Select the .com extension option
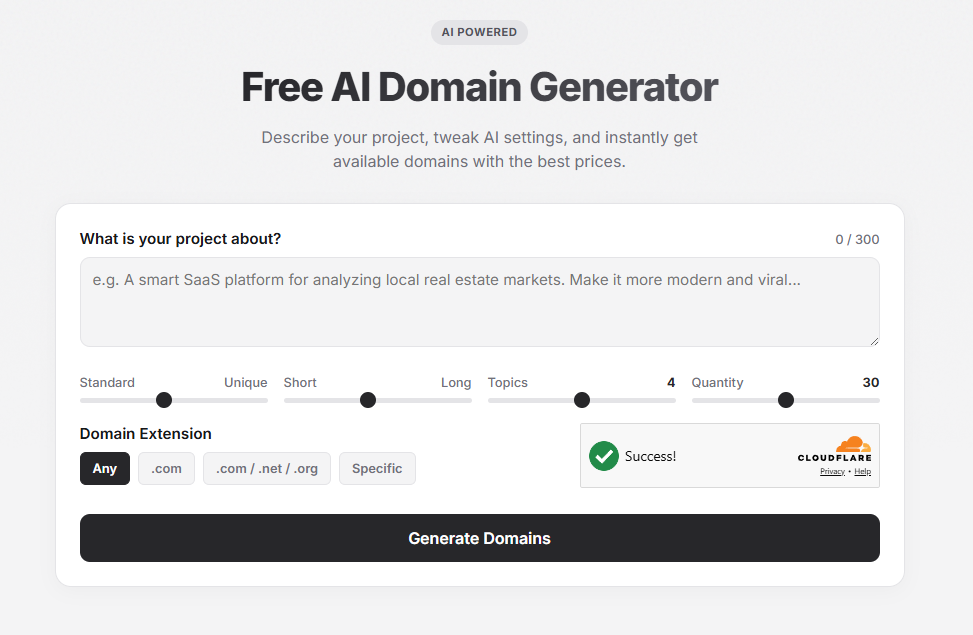The height and width of the screenshot is (635, 973). (166, 468)
